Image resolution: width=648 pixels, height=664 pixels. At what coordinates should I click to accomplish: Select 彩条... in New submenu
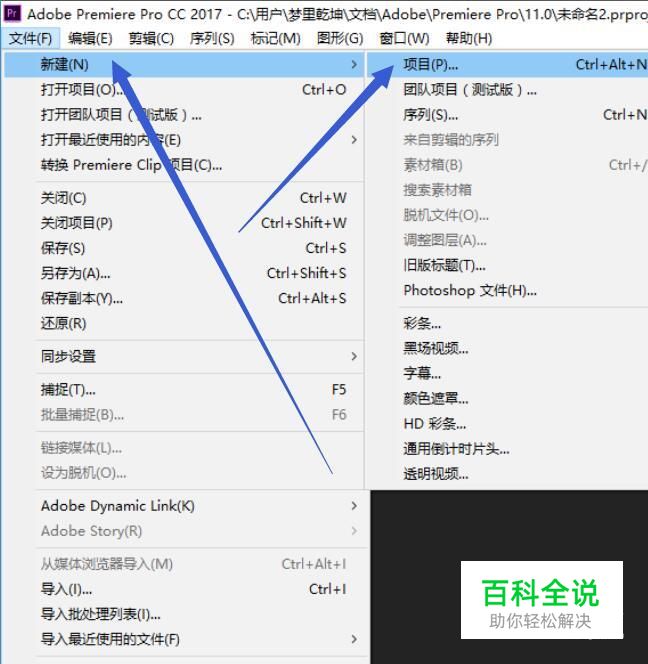[x=507, y=324]
